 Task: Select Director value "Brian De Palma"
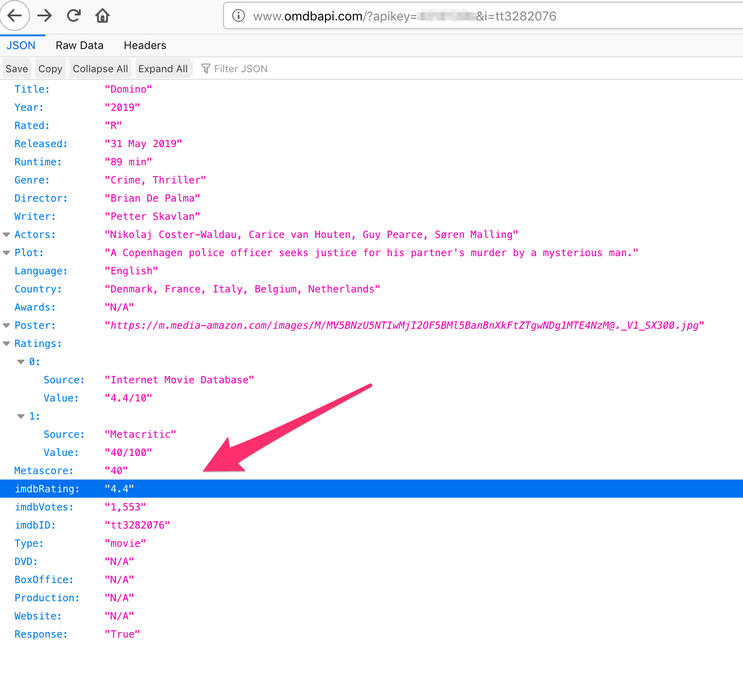tap(152, 198)
